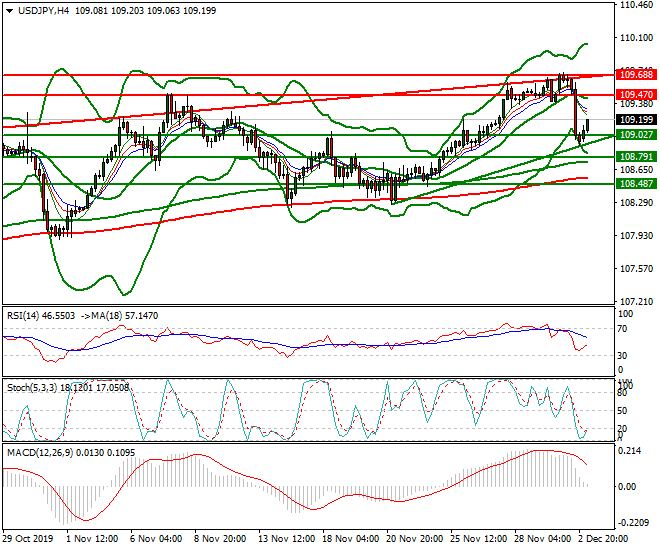Click the 108.487 green level label

tap(636, 183)
